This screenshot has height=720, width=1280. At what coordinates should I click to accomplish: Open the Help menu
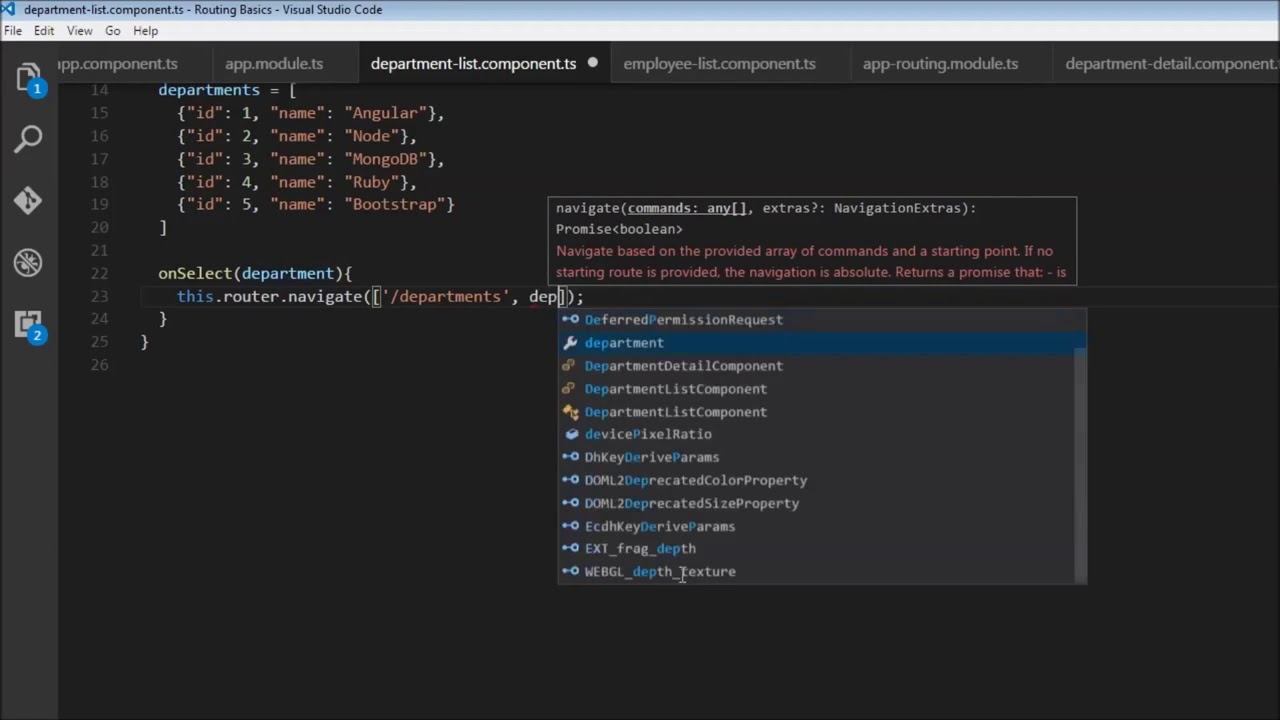point(146,31)
